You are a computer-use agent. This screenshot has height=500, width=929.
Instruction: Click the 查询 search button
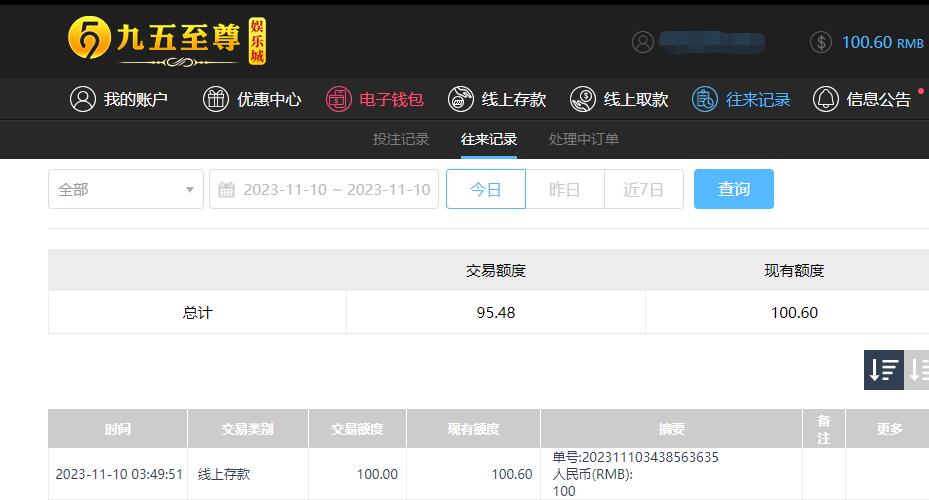(x=733, y=189)
